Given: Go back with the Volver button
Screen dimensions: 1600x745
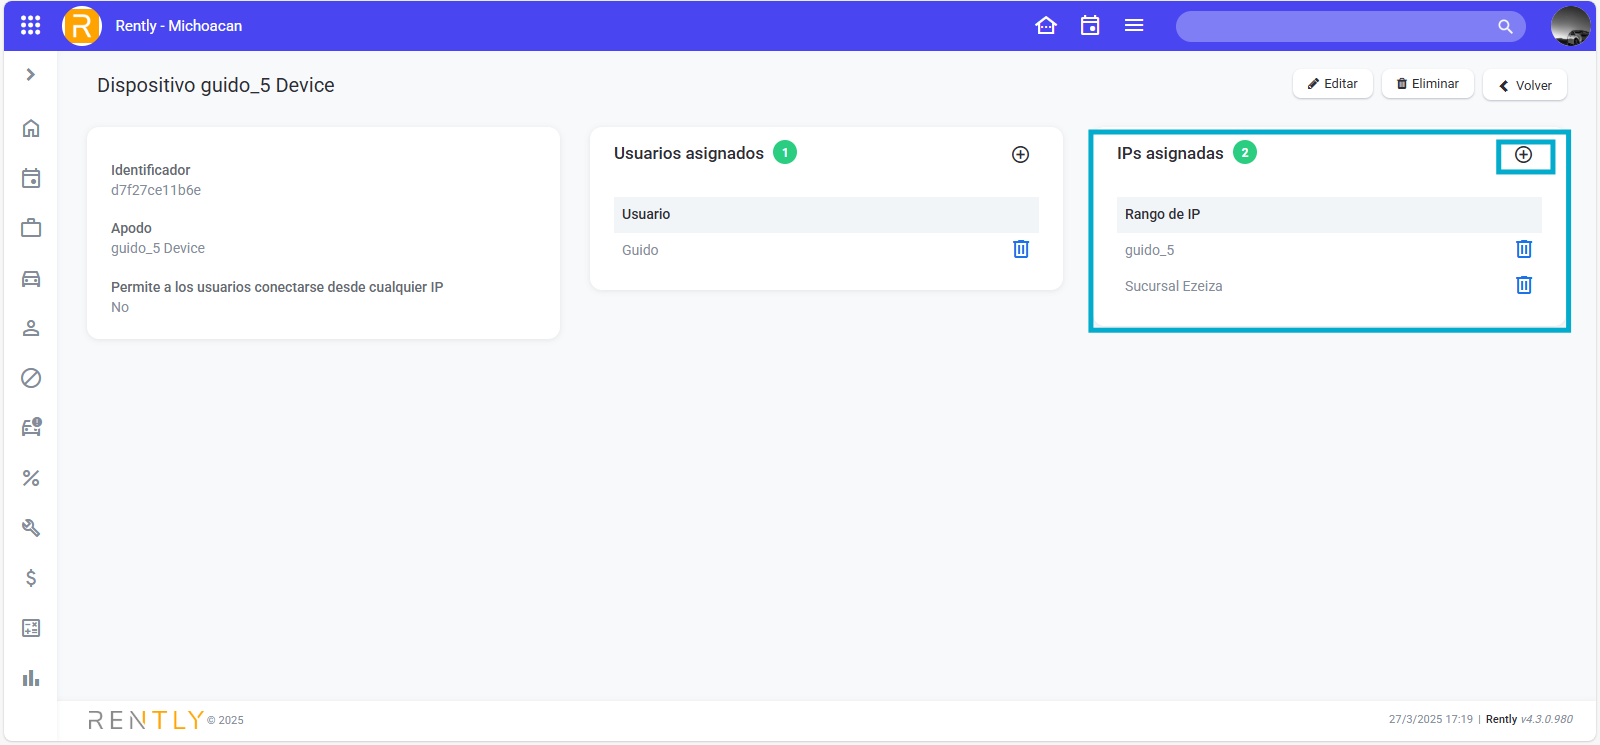Looking at the screenshot, I should pyautogui.click(x=1524, y=85).
